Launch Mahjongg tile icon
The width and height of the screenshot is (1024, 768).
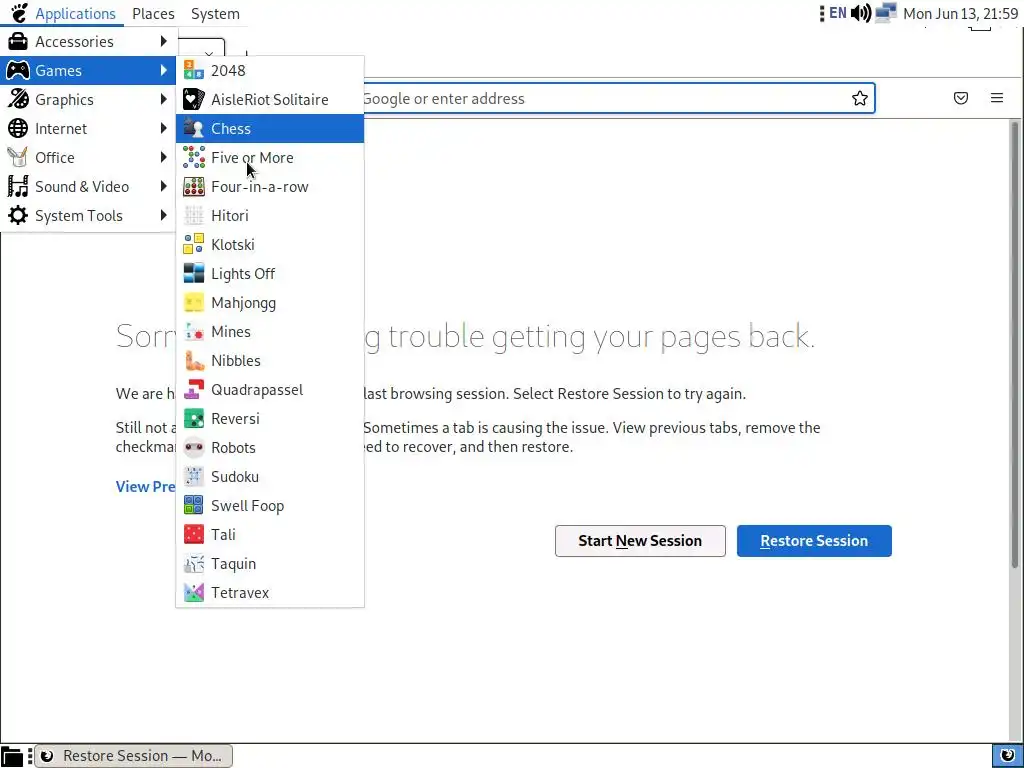coord(193,302)
